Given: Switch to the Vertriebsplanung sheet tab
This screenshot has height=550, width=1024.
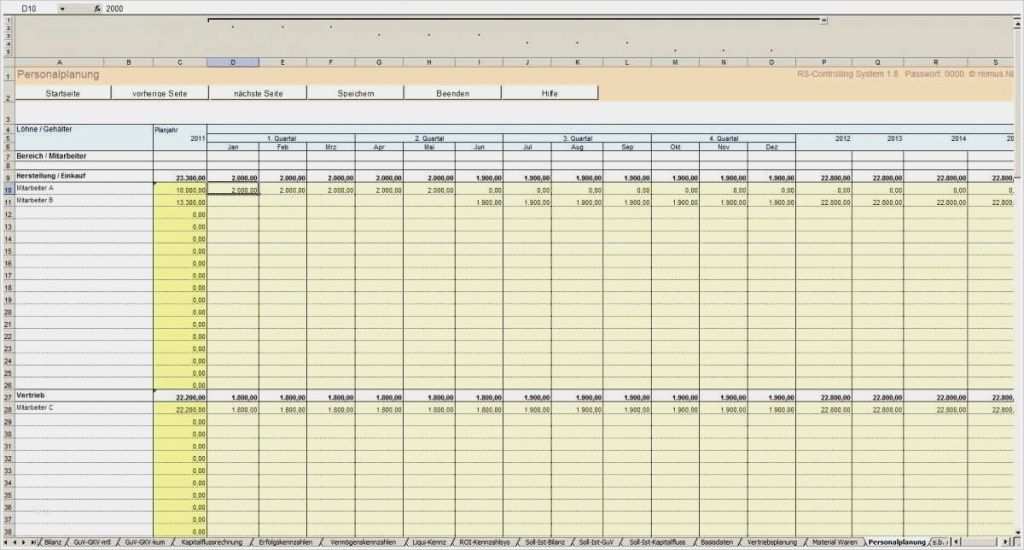Looking at the screenshot, I should pyautogui.click(x=772, y=542).
